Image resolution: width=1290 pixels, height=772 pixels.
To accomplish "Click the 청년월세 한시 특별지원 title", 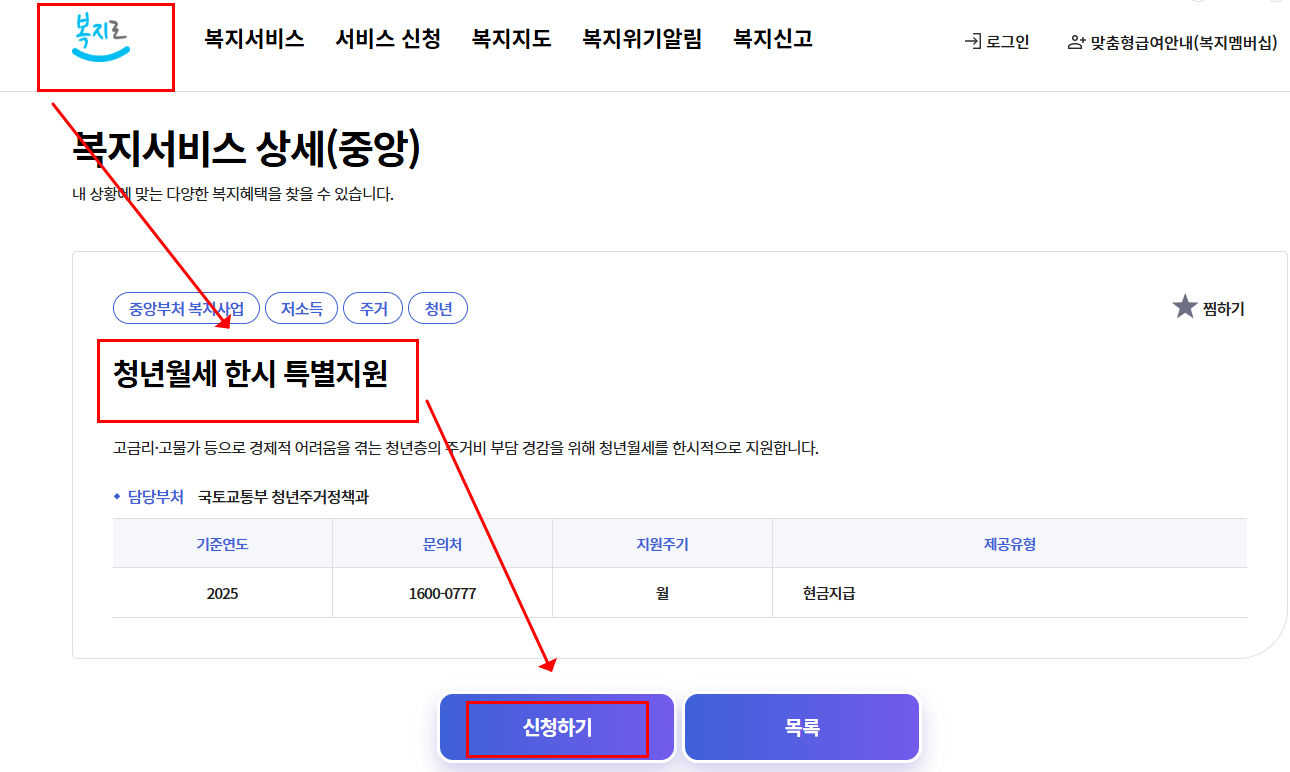I will 250,373.
